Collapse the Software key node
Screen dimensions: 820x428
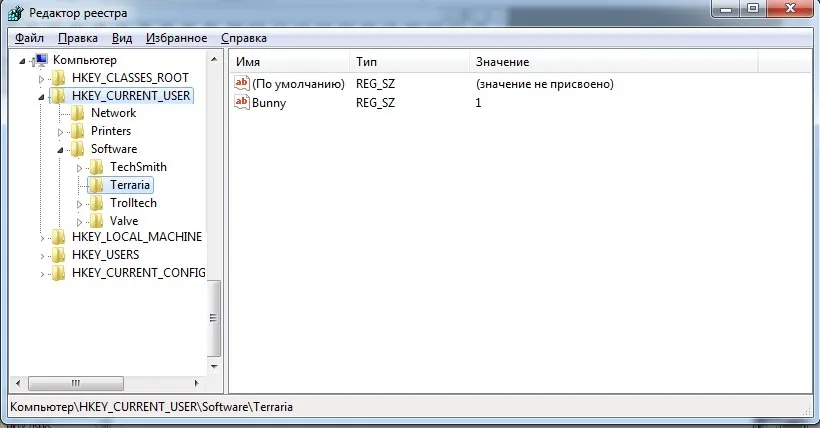[60, 150]
